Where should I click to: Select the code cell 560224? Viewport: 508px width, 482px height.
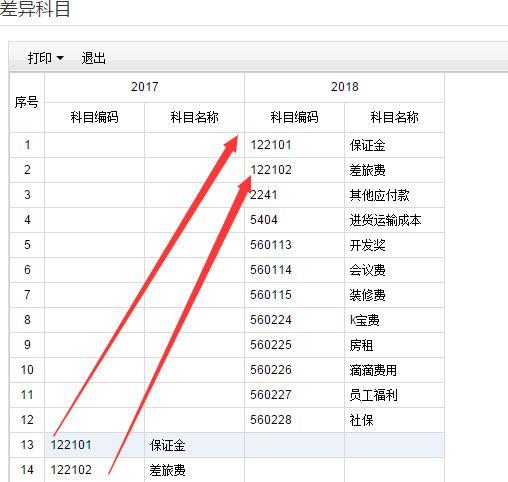tap(294, 320)
